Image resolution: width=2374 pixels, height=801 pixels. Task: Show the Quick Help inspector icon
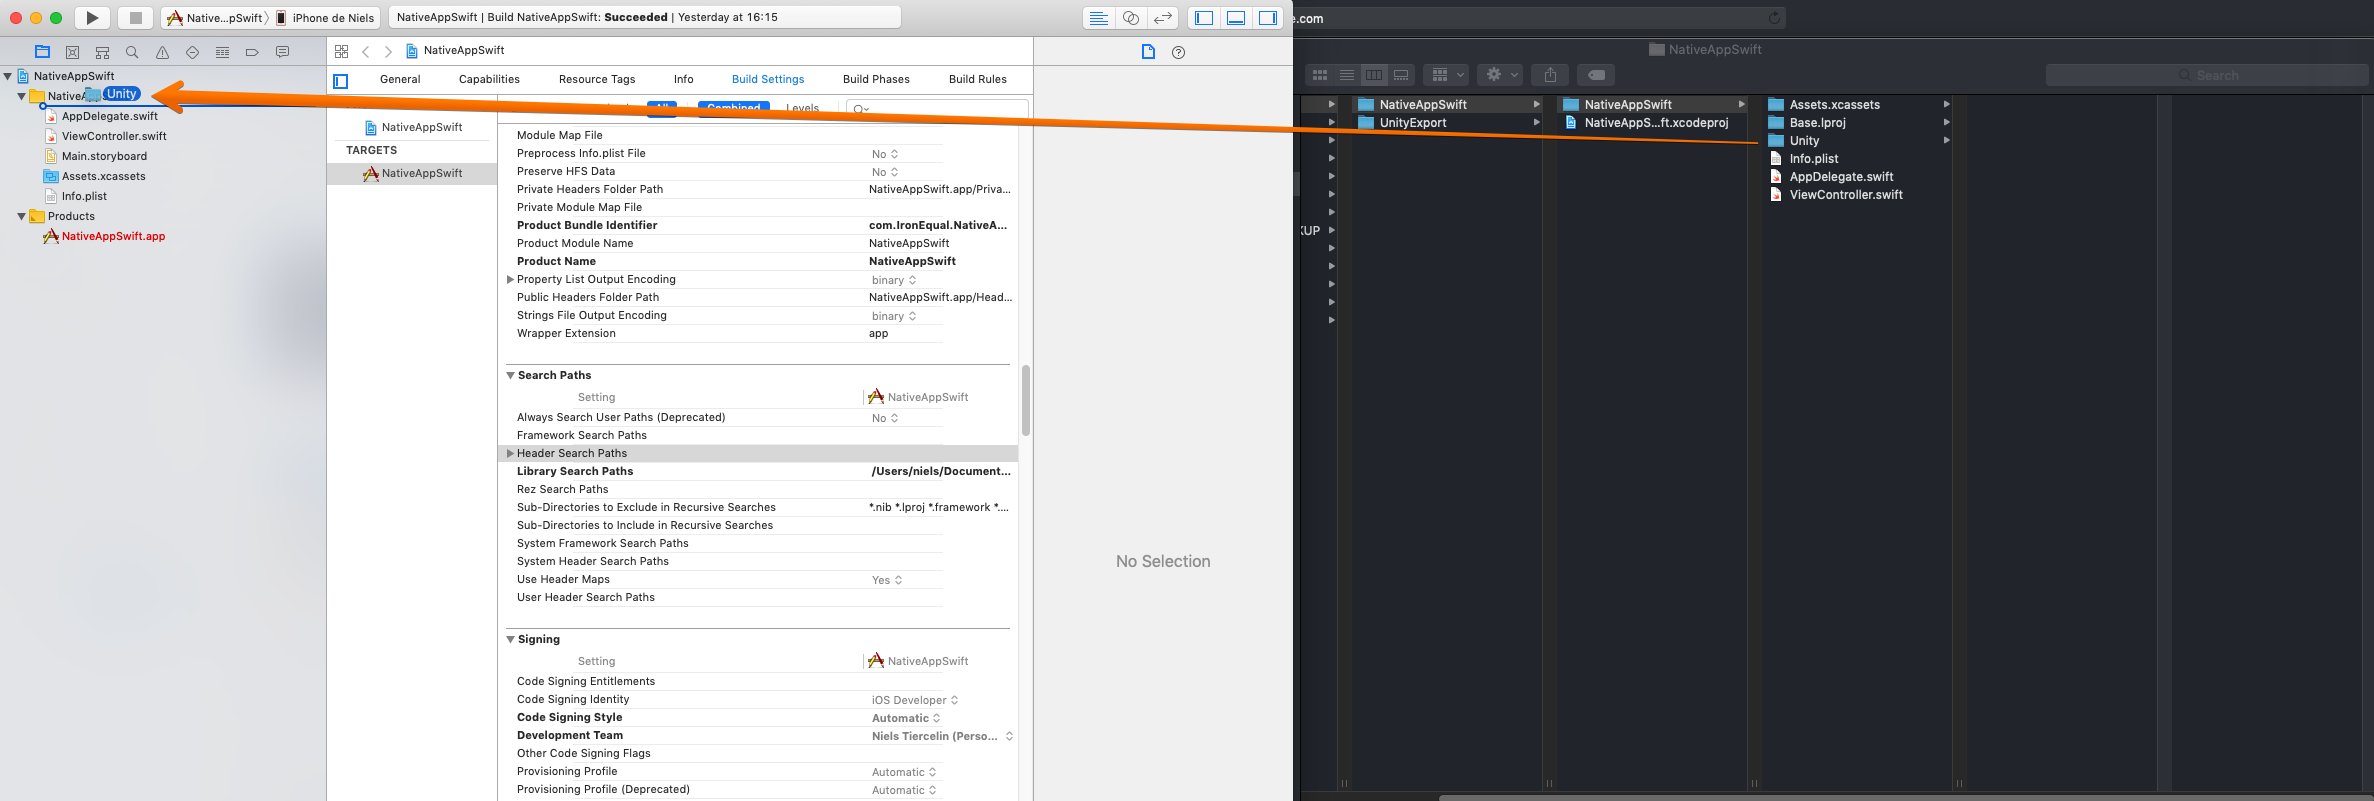[x=1178, y=52]
